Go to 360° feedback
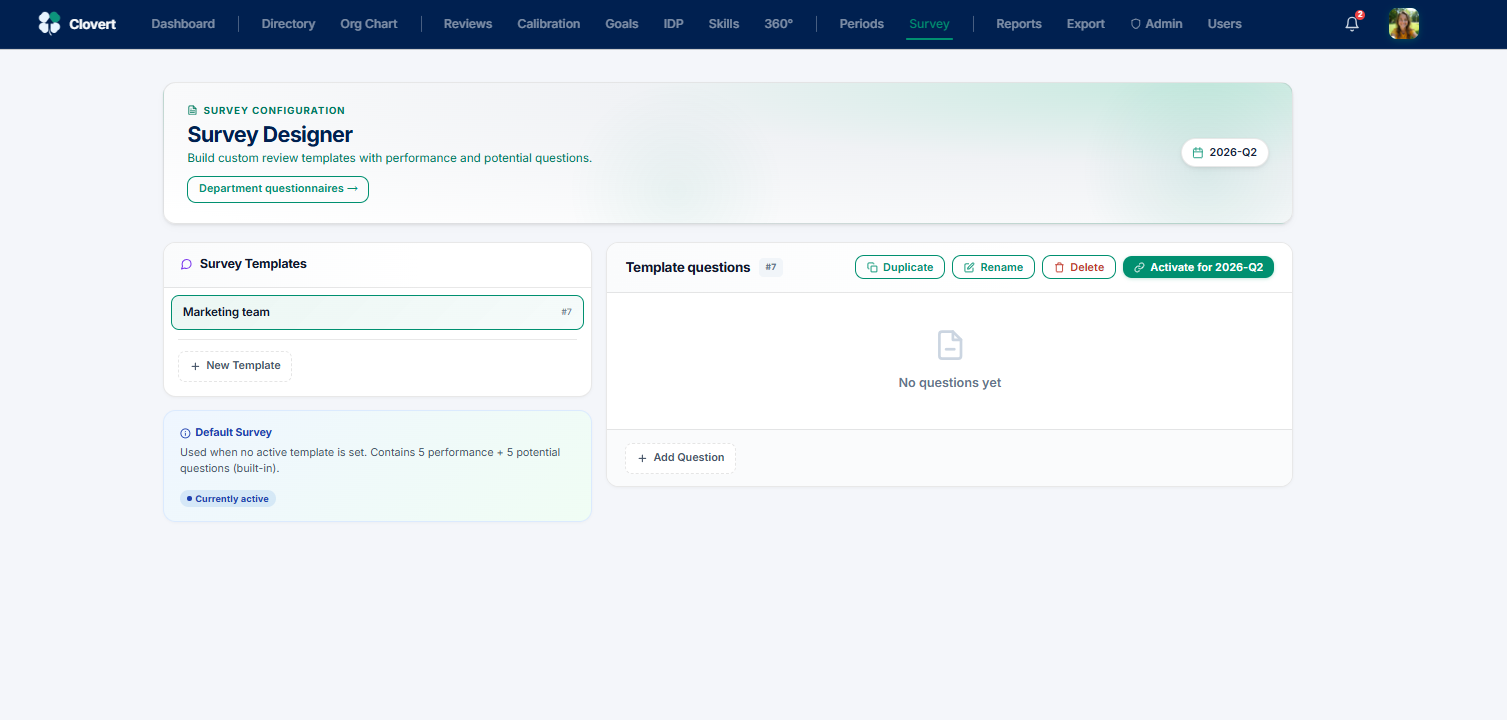Image resolution: width=1507 pixels, height=720 pixels. coord(778,24)
